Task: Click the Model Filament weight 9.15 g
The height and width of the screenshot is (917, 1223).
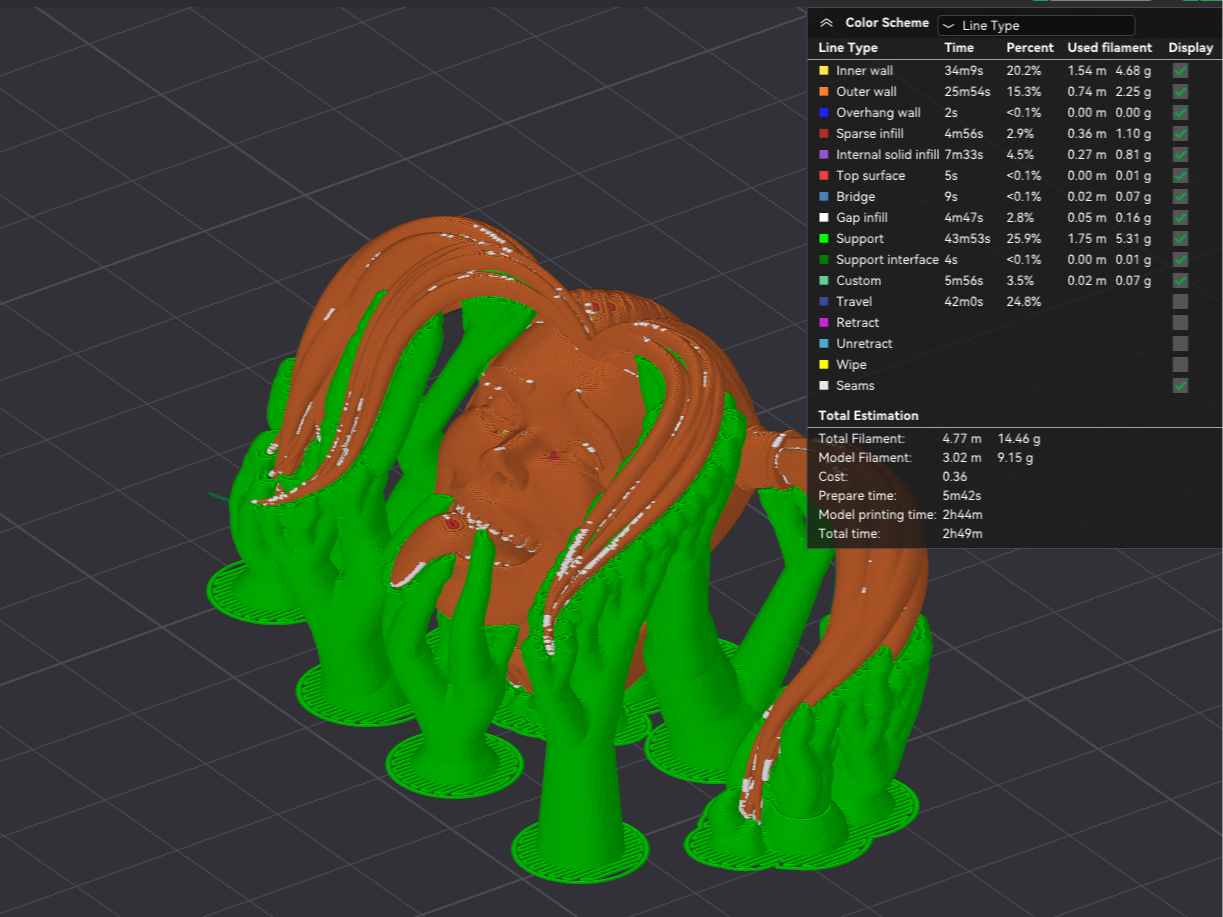Action: tap(1015, 457)
